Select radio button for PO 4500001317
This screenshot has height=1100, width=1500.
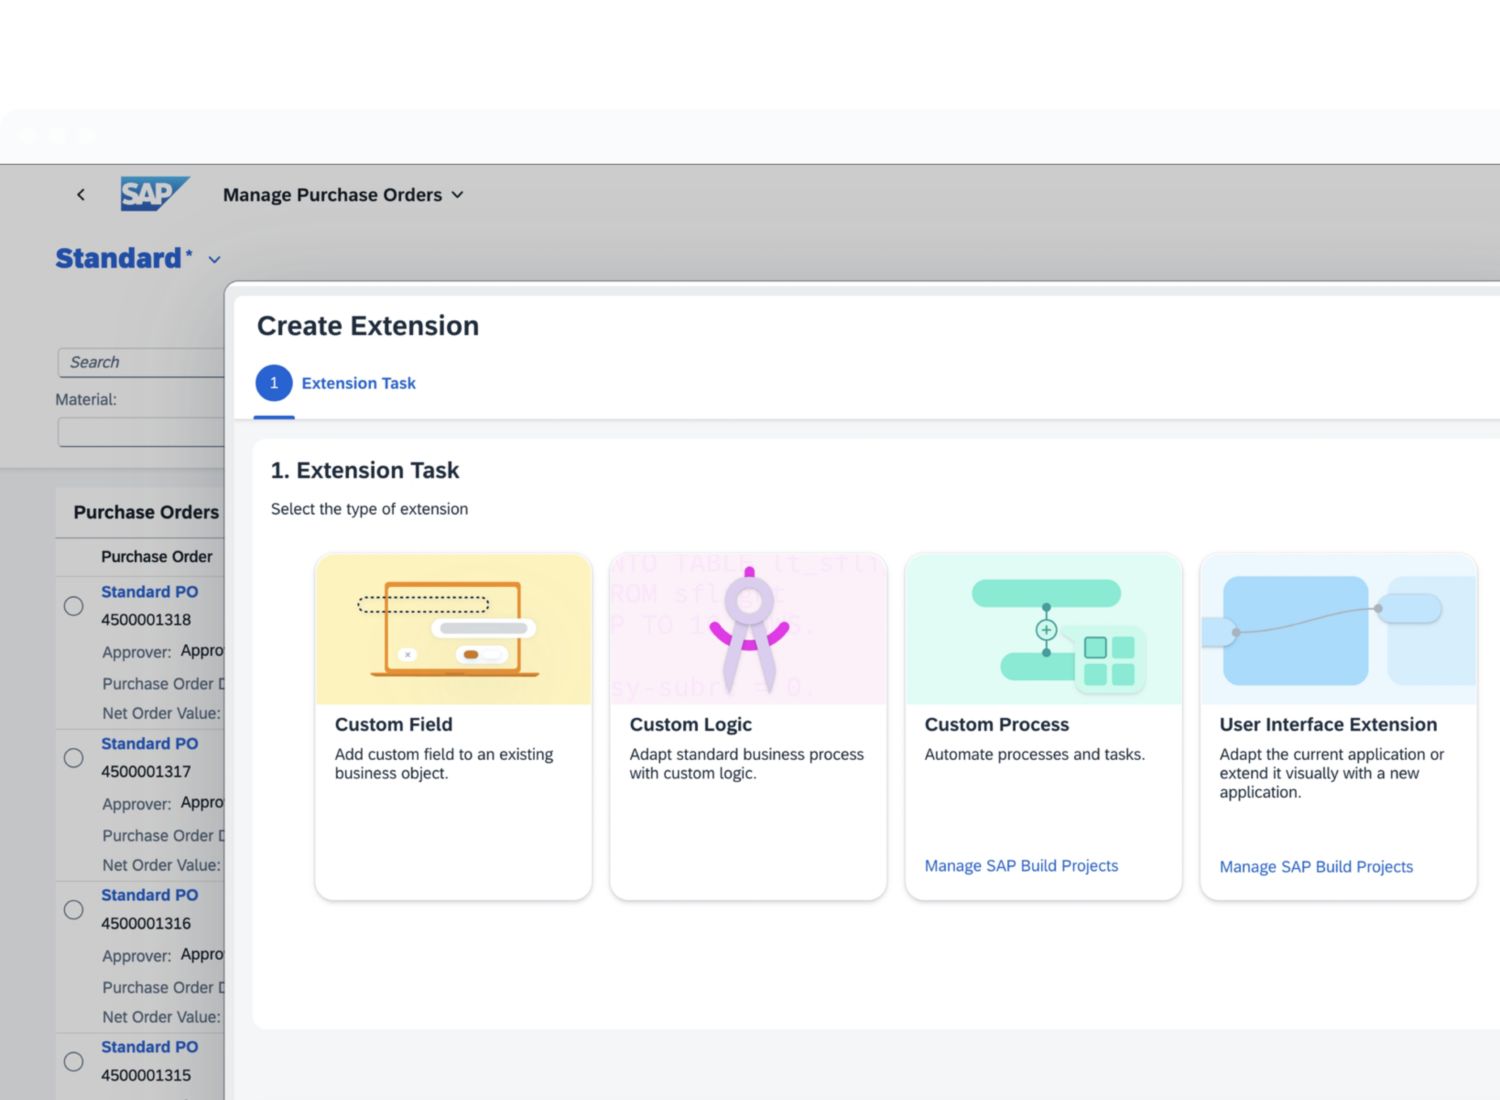[74, 758]
